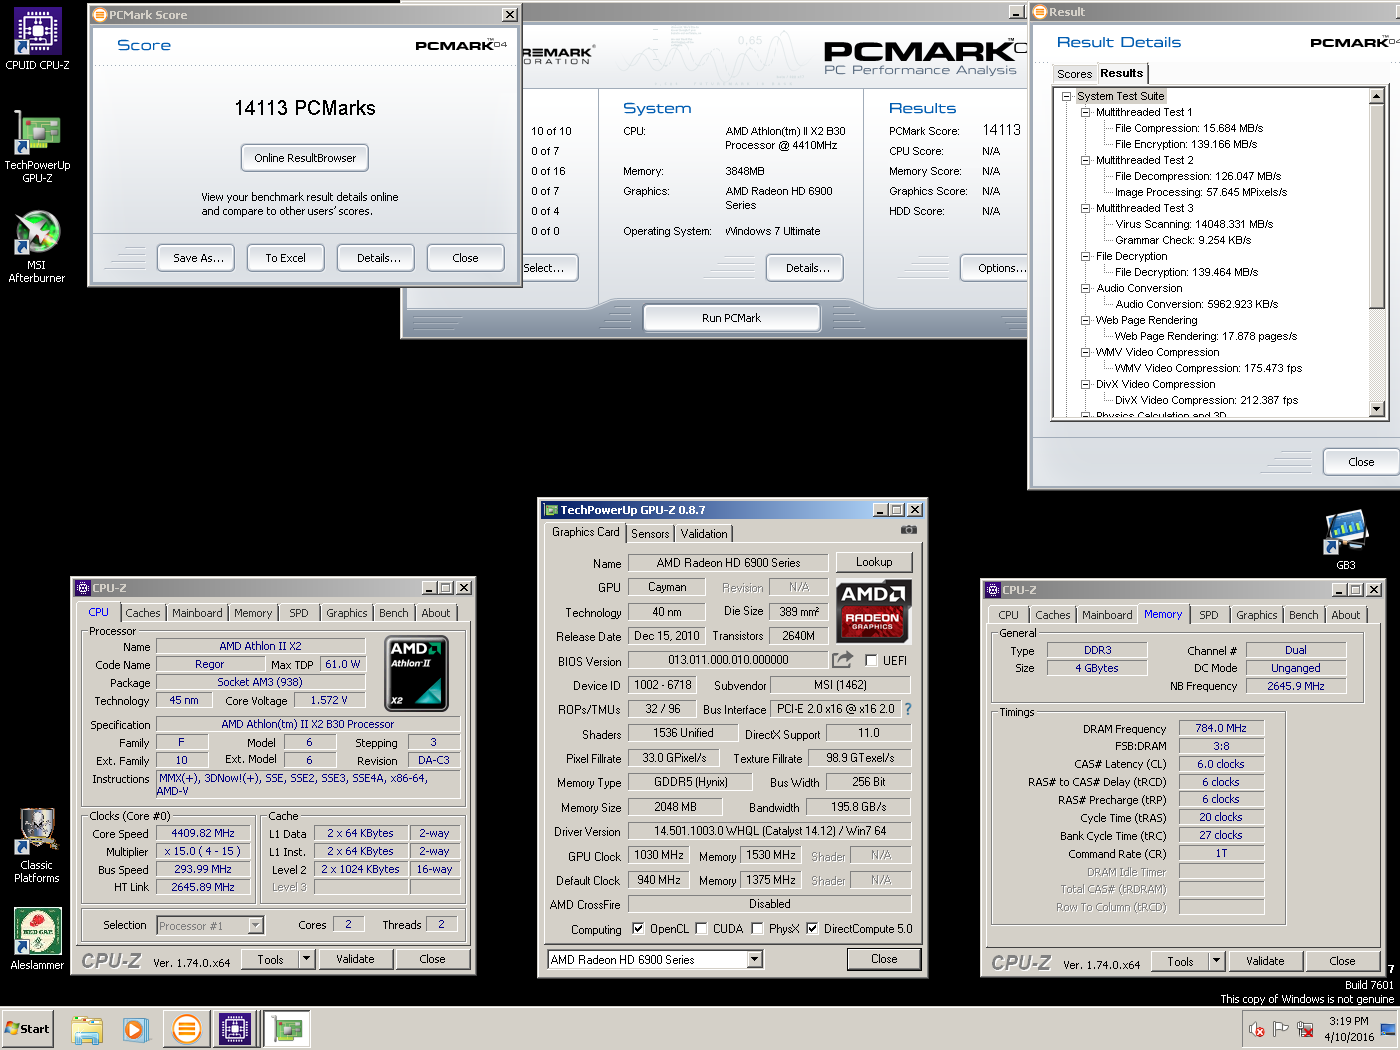Viewport: 1400px width, 1050px height.
Task: Click the DRAM Frequency 784.0 MHz value
Action: click(1221, 728)
